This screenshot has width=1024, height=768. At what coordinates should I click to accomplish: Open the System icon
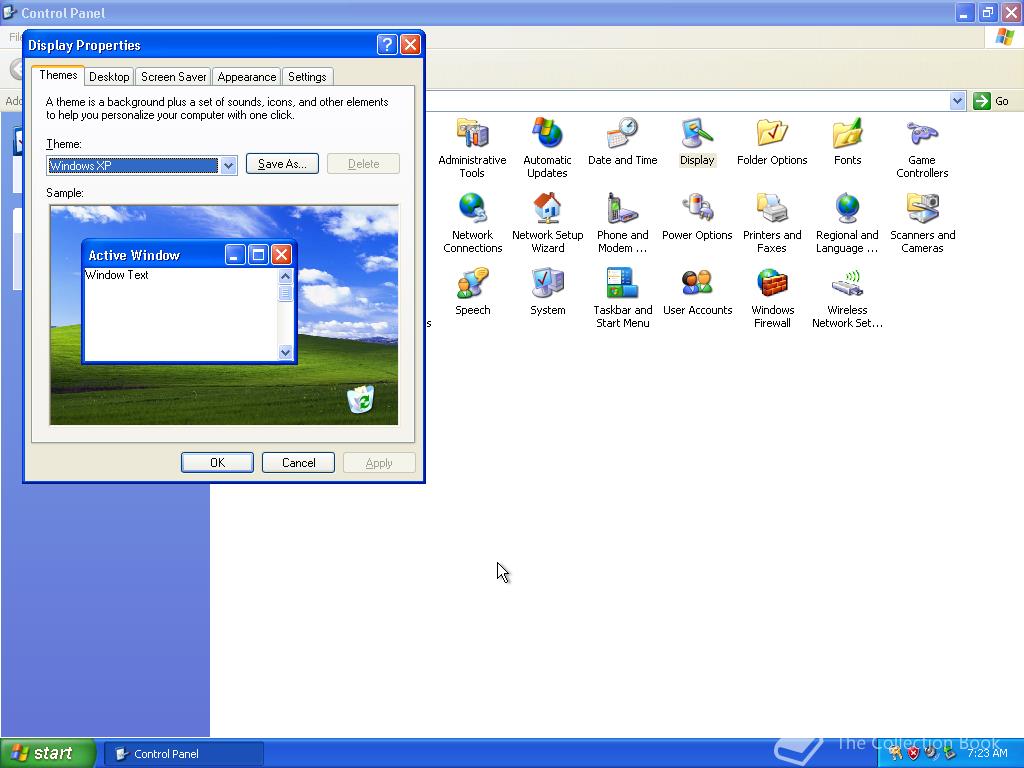pyautogui.click(x=547, y=283)
